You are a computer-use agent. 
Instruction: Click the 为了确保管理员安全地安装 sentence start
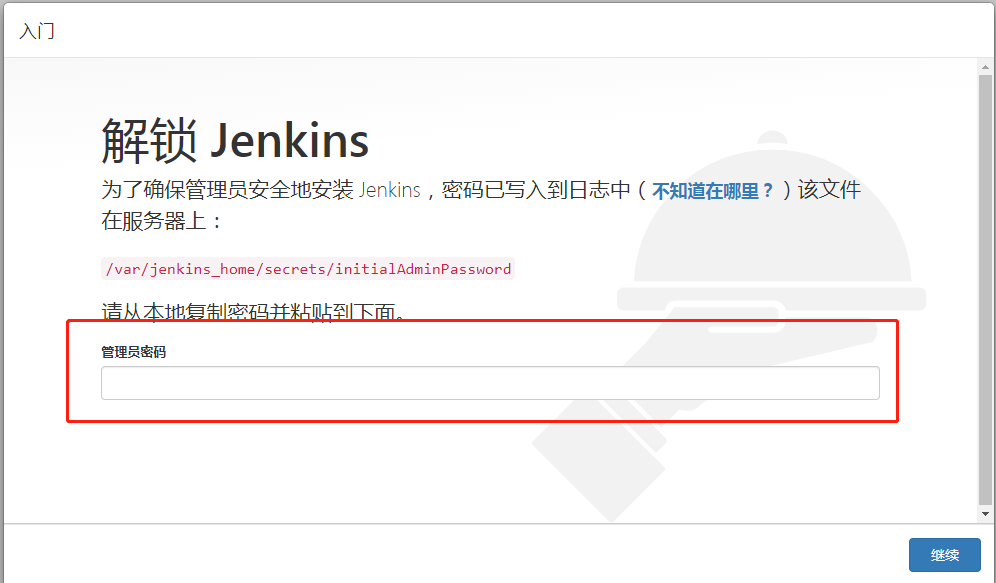[x=227, y=190]
